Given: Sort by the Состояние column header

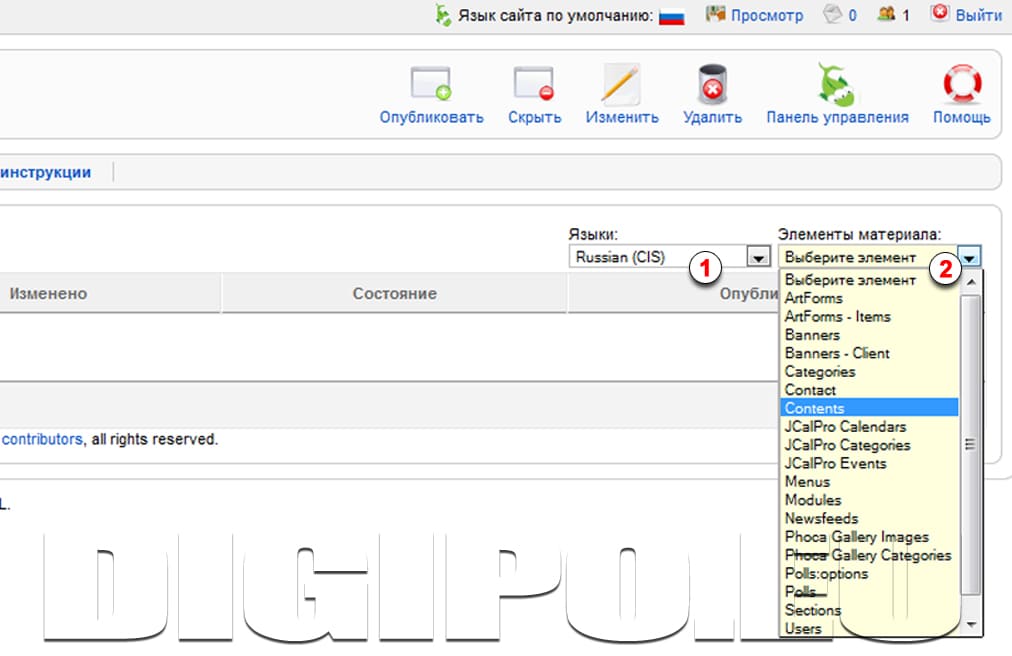Looking at the screenshot, I should (x=394, y=294).
